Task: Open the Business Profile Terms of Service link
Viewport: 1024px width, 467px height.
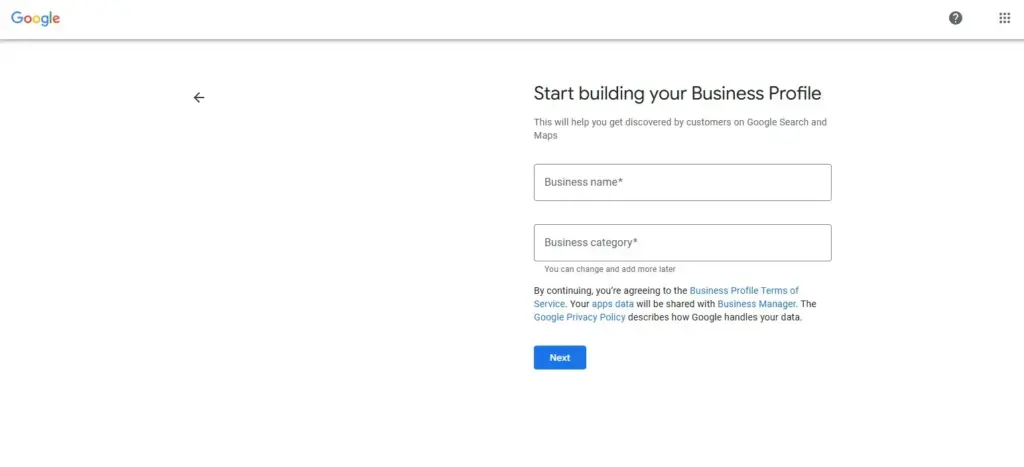Action: (x=744, y=291)
